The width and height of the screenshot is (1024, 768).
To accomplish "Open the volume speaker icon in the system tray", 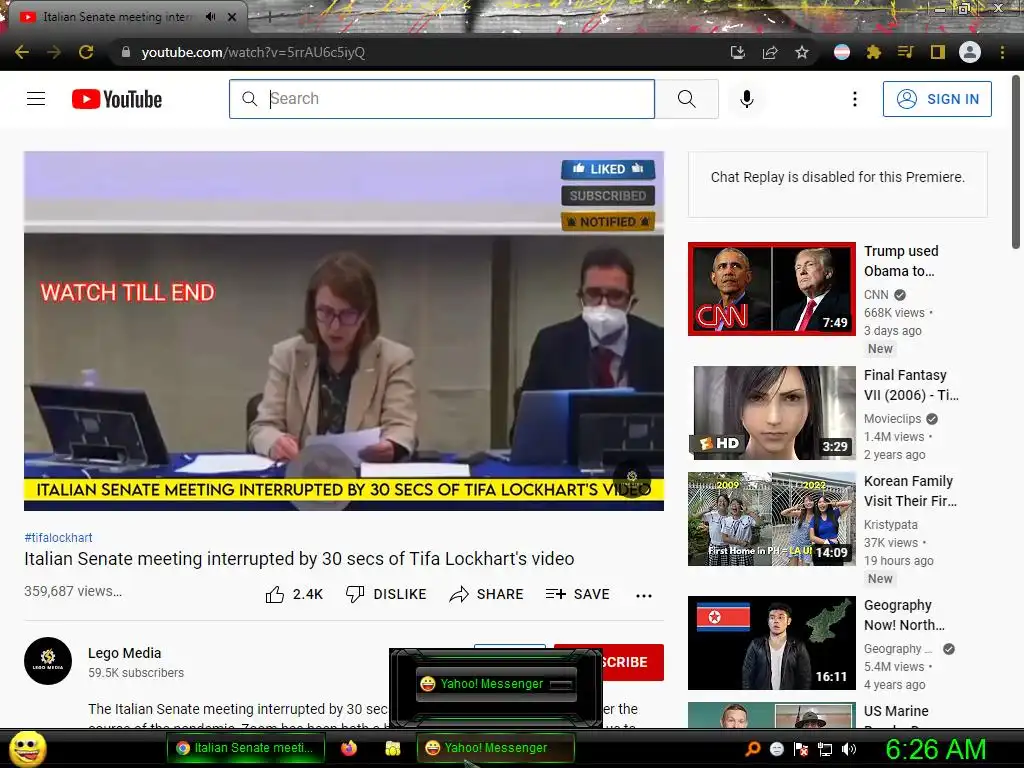I will click(x=849, y=749).
